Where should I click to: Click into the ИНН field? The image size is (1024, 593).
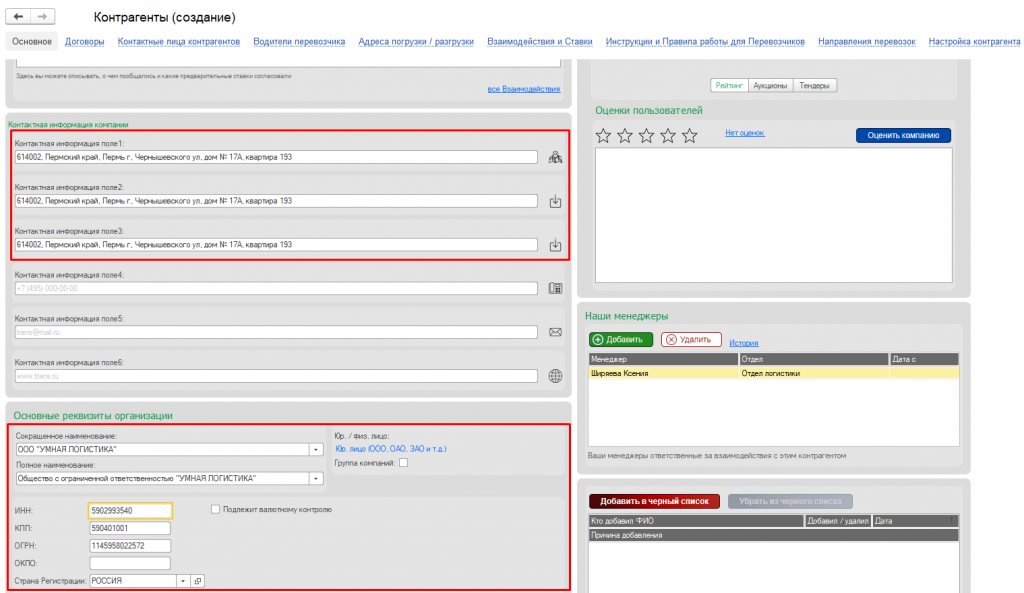pyautogui.click(x=130, y=511)
